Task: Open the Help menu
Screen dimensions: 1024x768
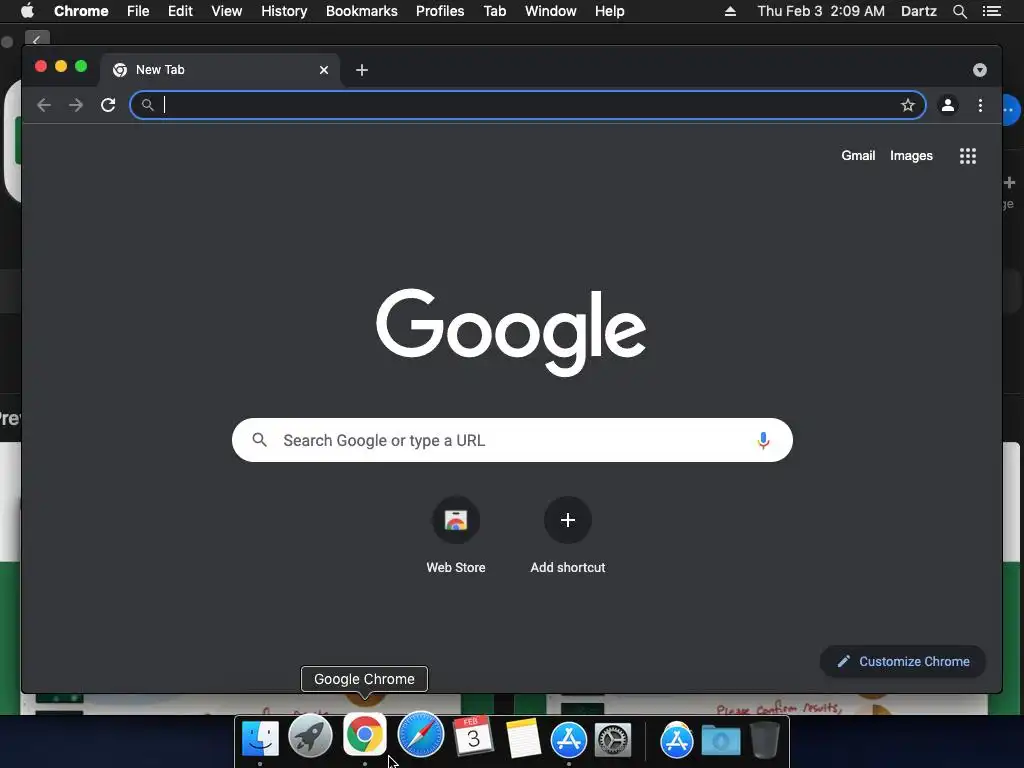Action: point(609,11)
